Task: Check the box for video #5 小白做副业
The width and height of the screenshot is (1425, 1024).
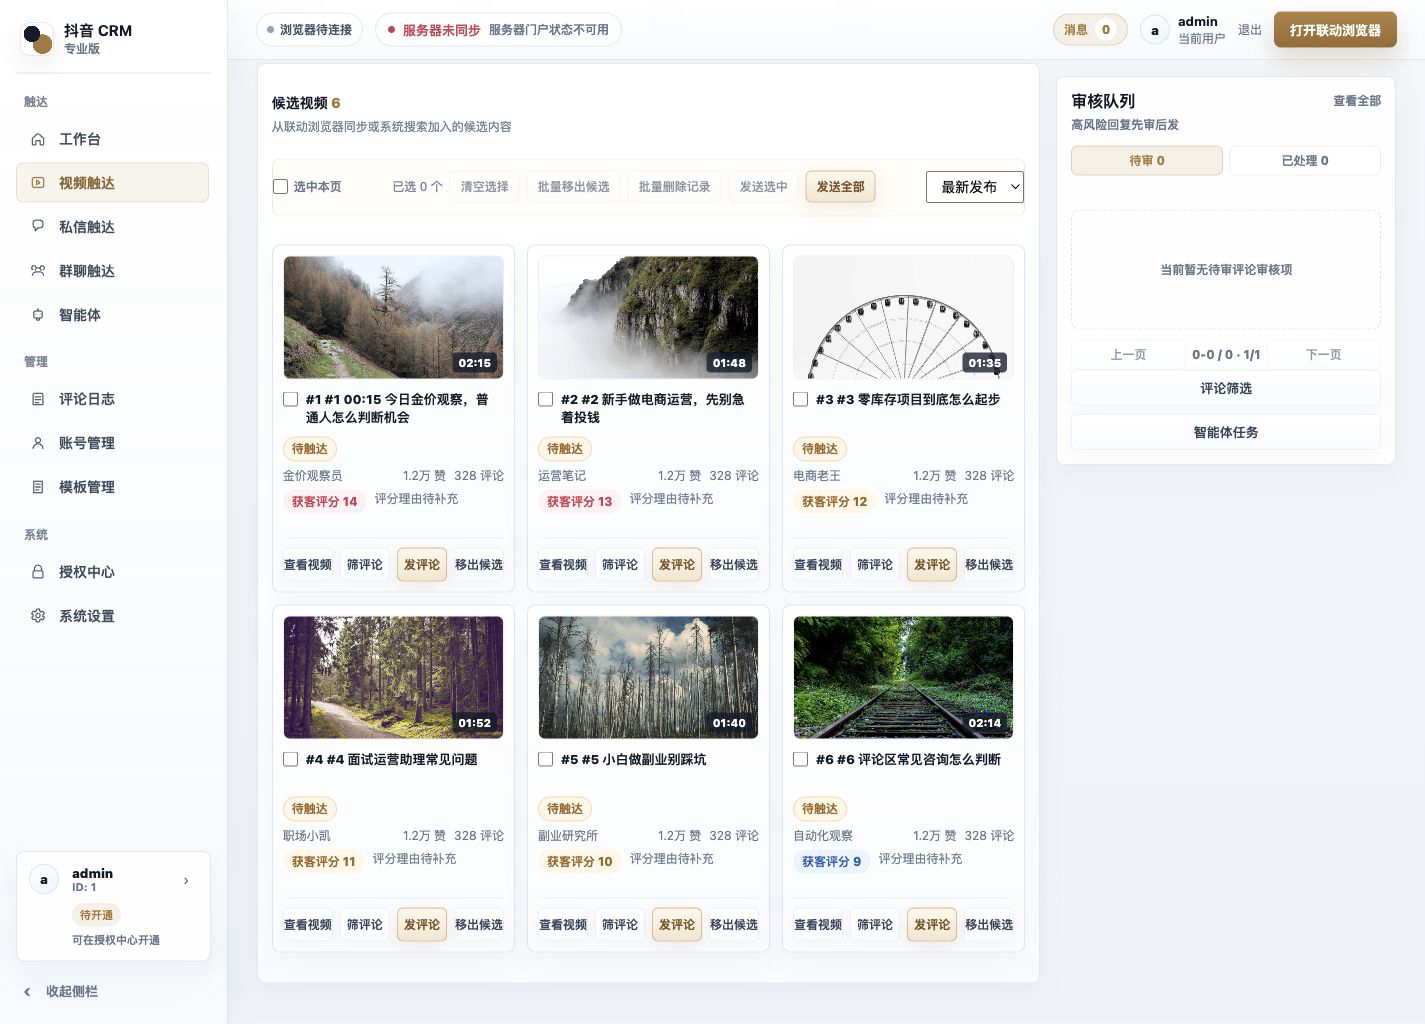Action: (546, 759)
